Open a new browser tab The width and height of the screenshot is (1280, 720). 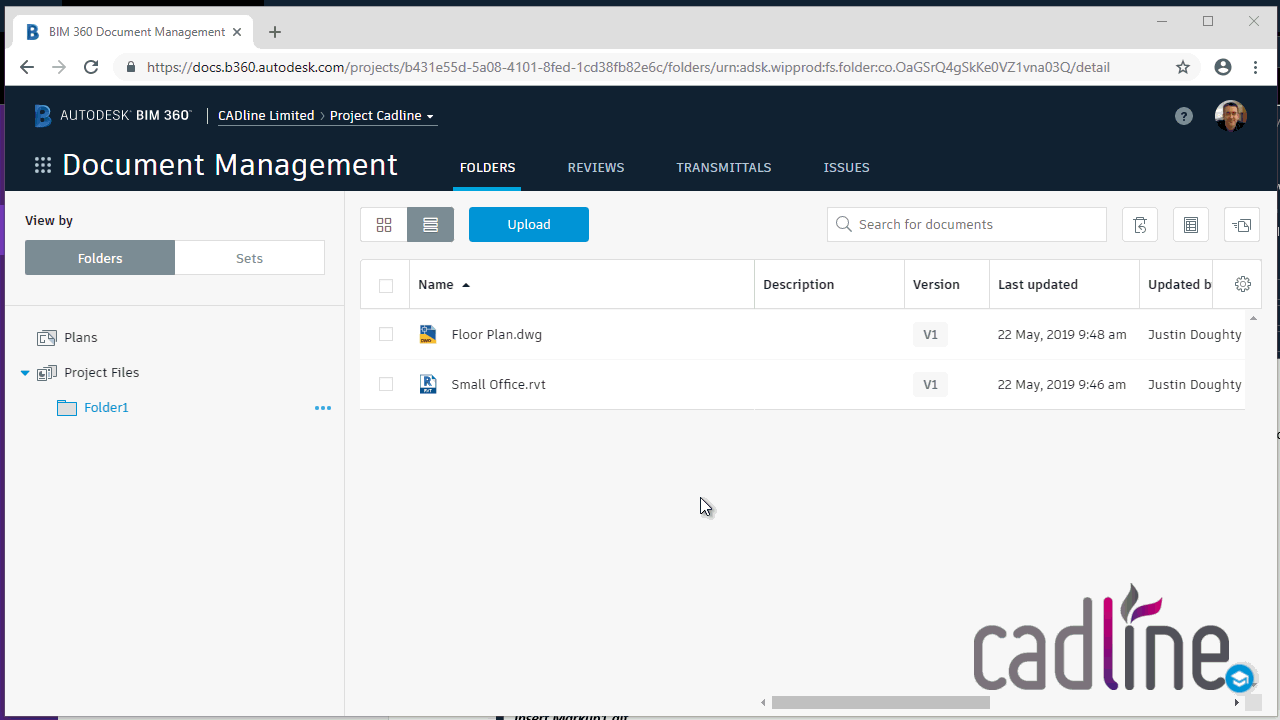[x=275, y=32]
